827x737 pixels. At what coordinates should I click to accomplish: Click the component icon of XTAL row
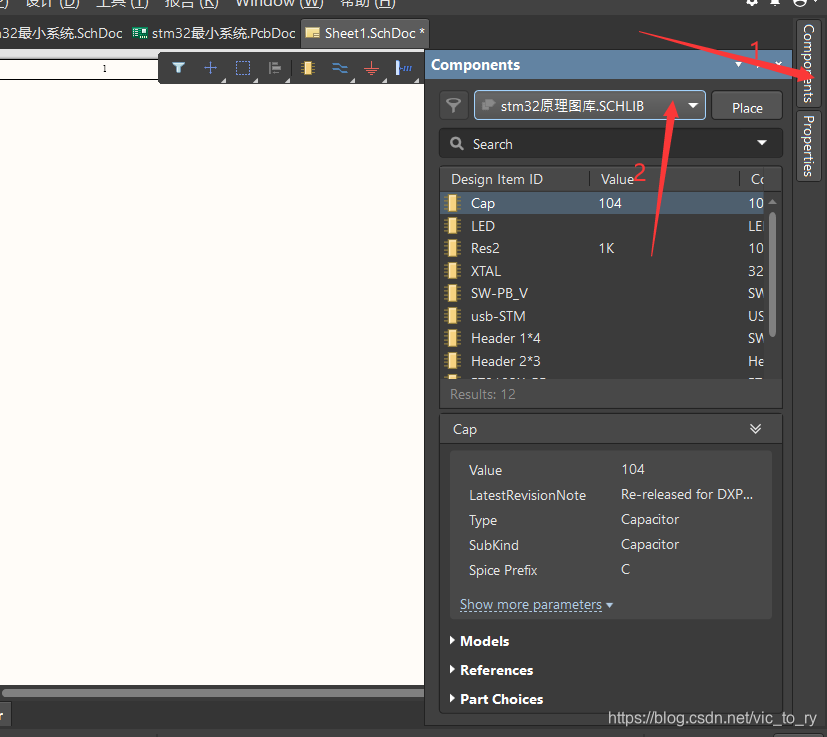tap(453, 271)
